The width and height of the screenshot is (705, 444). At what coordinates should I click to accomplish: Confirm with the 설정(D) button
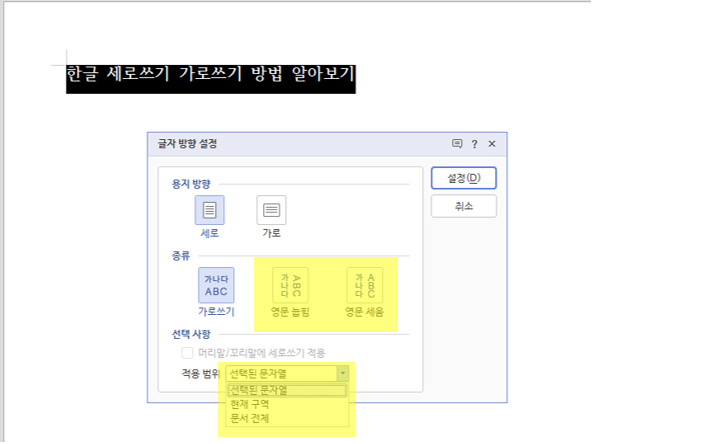tap(464, 178)
